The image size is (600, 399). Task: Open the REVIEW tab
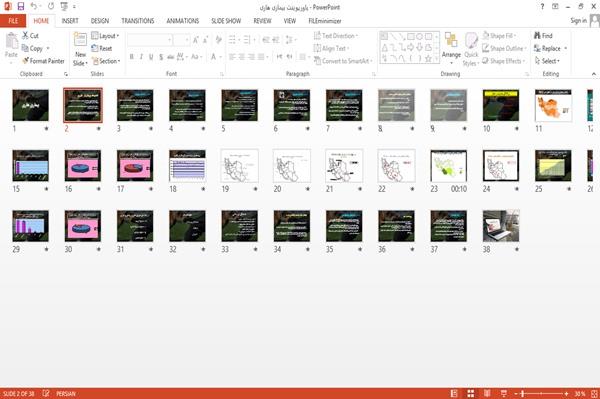(262, 21)
